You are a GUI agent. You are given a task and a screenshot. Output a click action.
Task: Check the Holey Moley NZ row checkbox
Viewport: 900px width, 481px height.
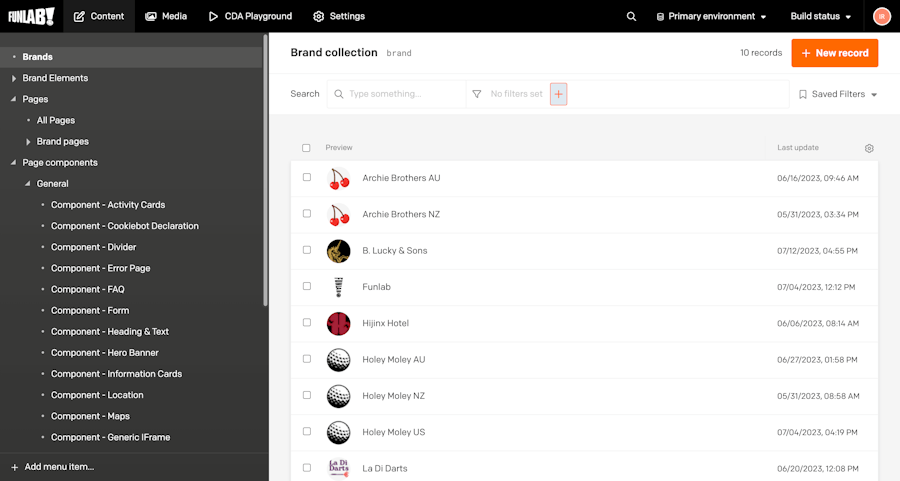point(307,395)
